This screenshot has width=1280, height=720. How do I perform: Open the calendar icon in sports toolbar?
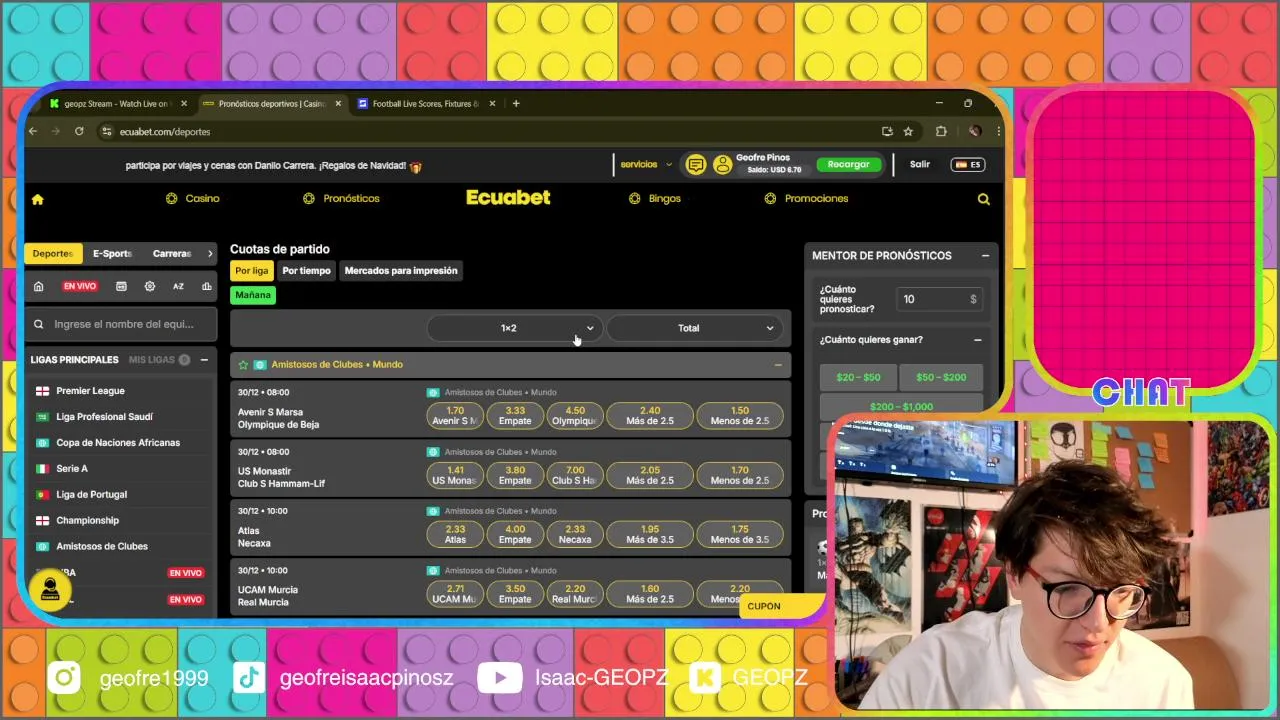tap(121, 286)
